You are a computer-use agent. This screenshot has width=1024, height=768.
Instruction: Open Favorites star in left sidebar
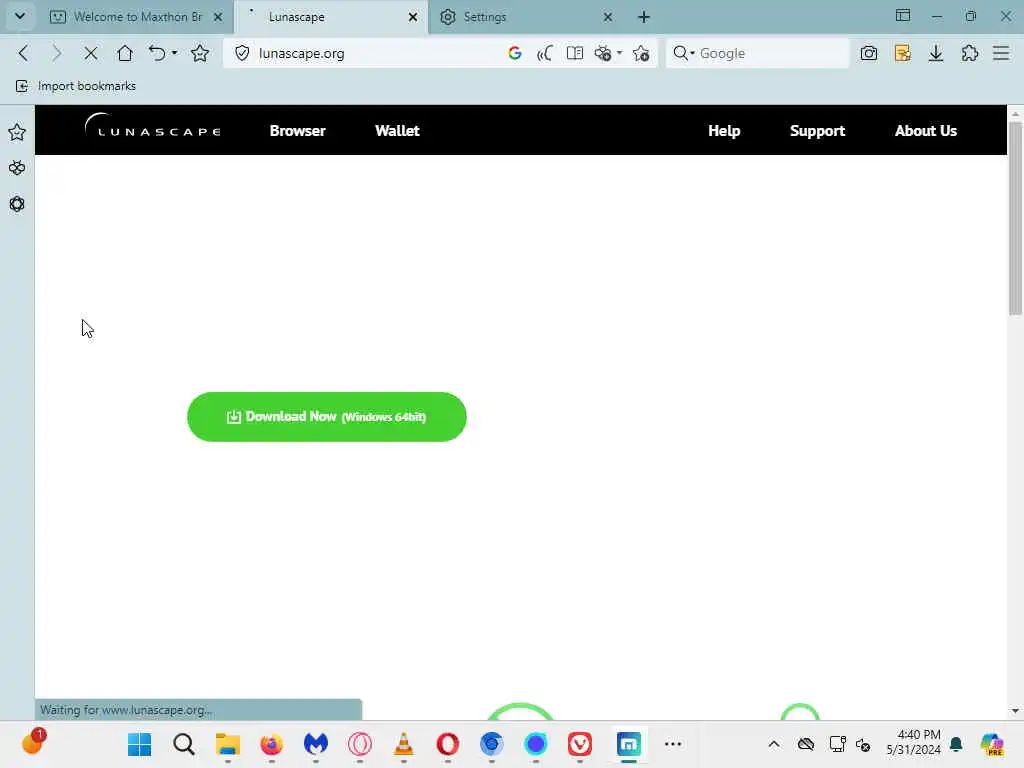[17, 133]
